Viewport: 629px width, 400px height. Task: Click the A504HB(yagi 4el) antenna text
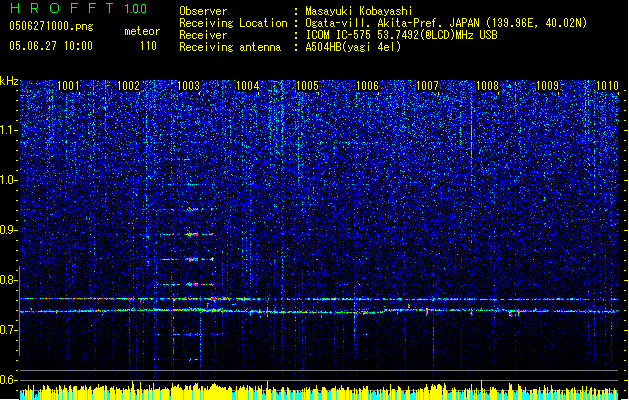coord(353,47)
